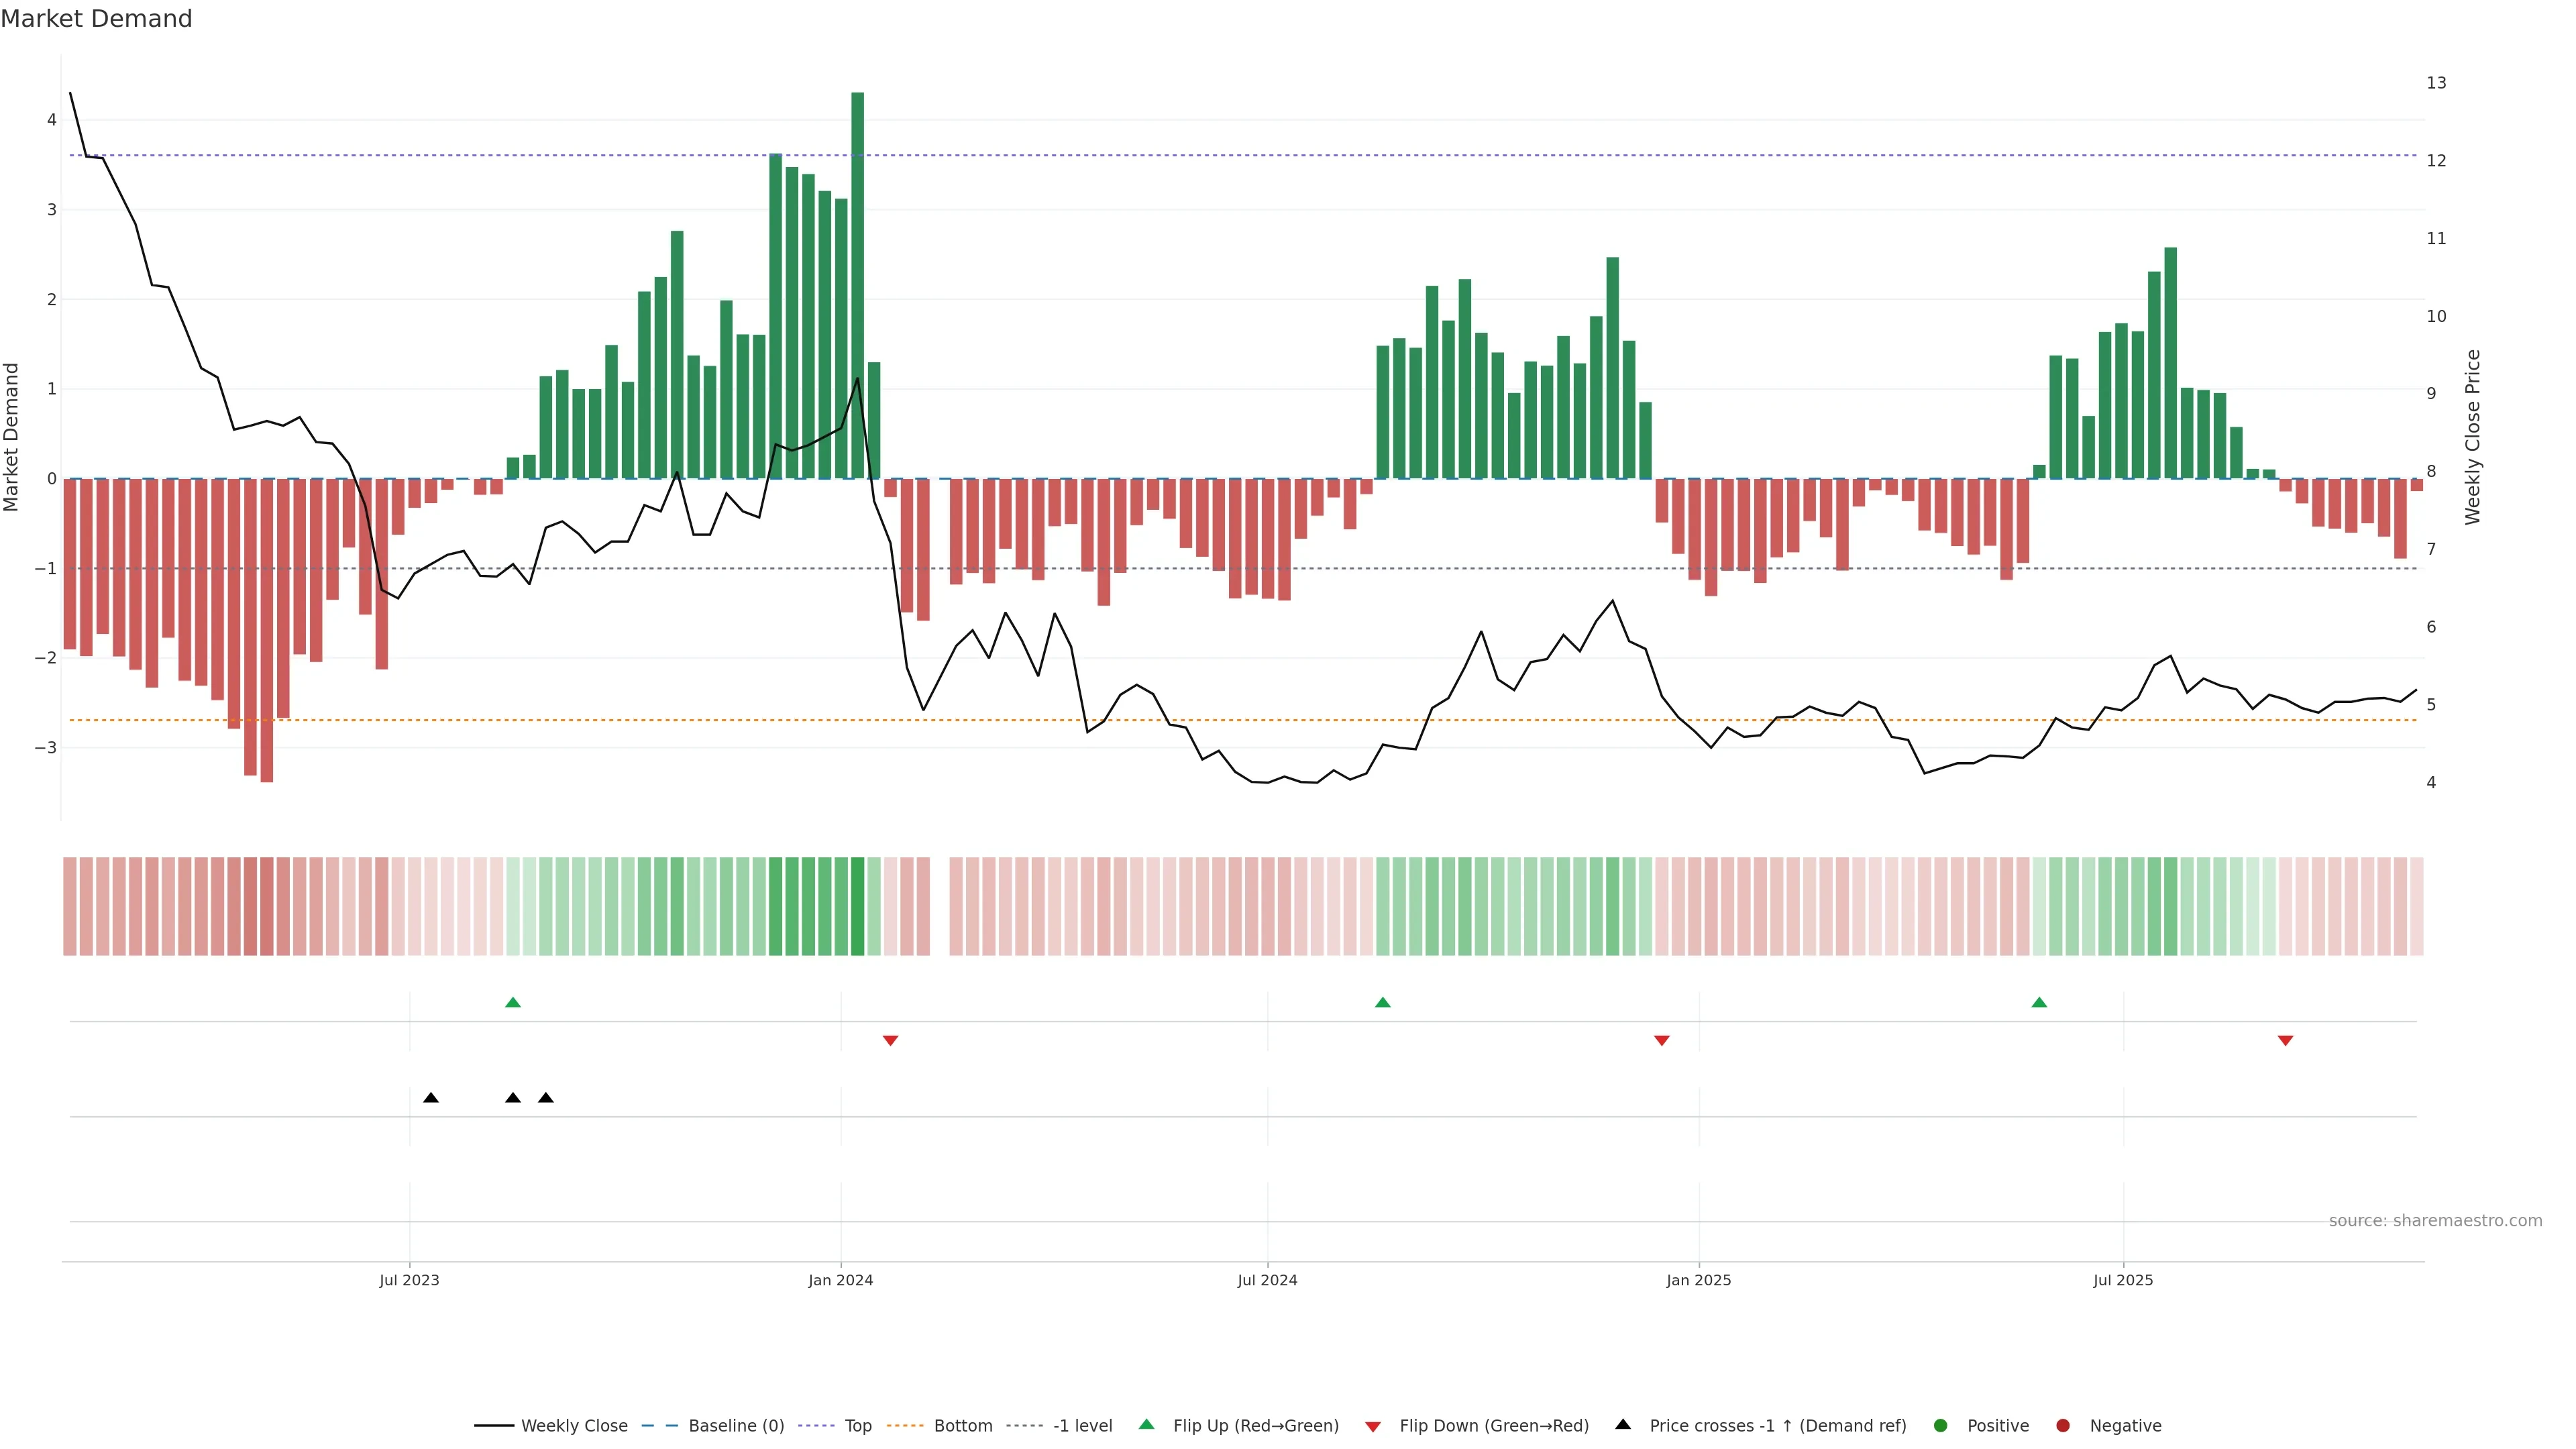The width and height of the screenshot is (2576, 1449).
Task: Click the Flip Up green triangle legend icon
Action: coord(1147,1425)
